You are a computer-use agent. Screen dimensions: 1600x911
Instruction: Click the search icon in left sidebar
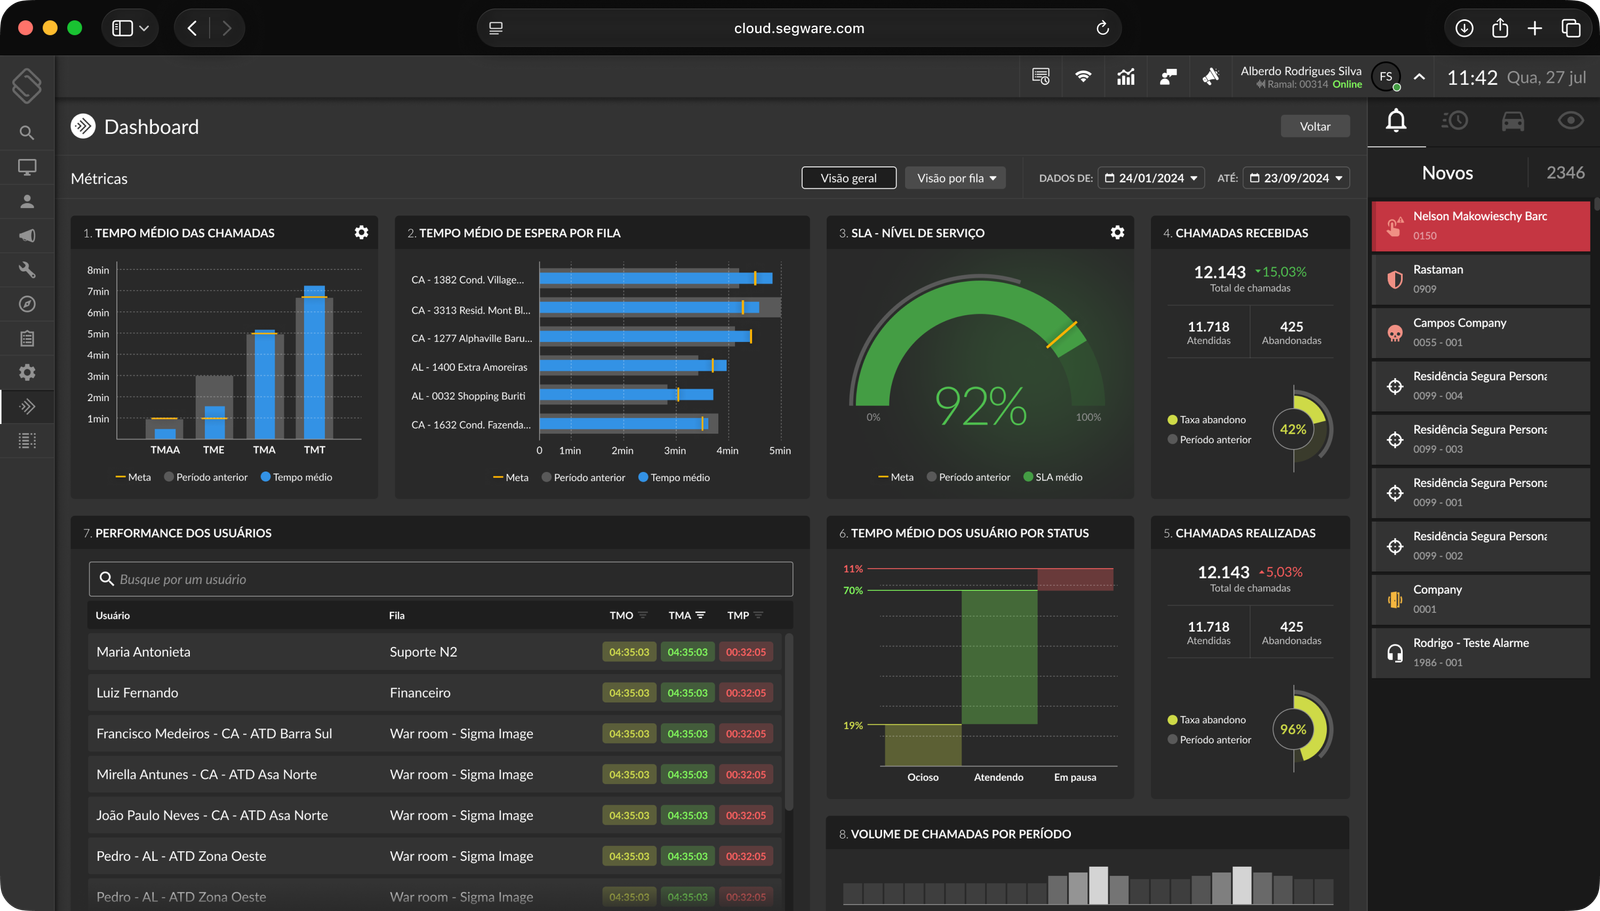click(27, 133)
